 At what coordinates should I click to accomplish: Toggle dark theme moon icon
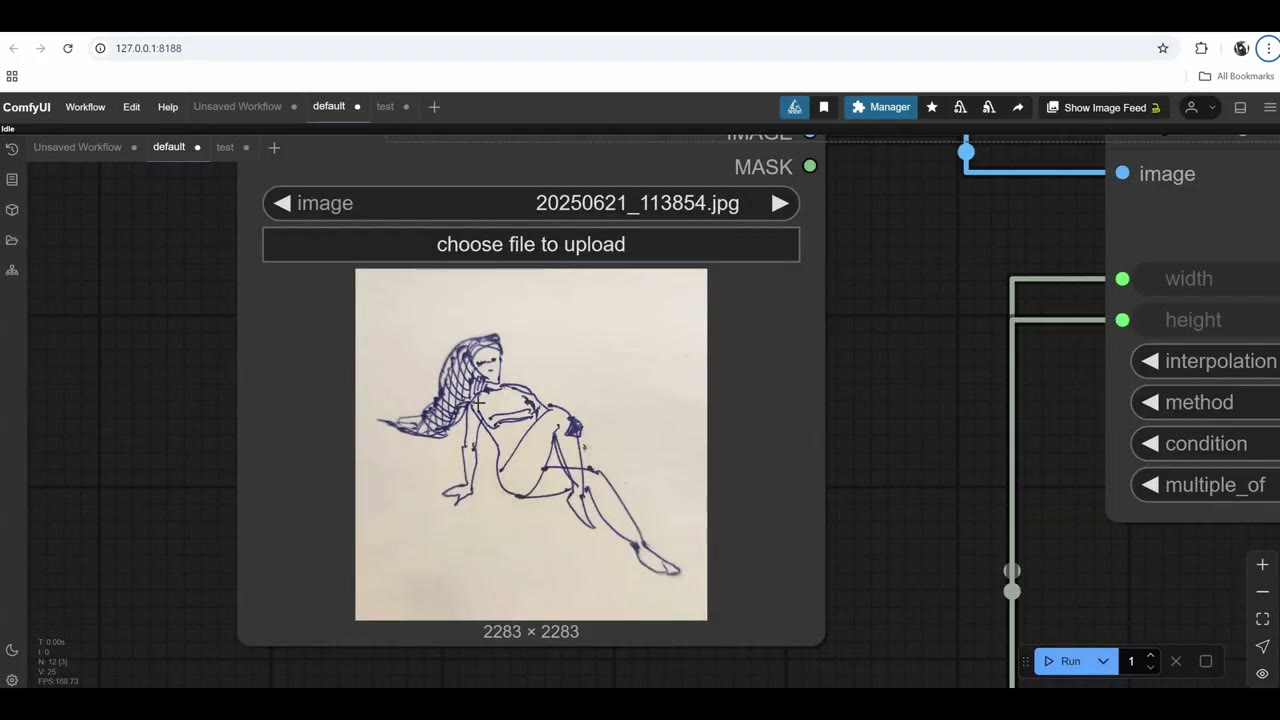click(x=12, y=650)
